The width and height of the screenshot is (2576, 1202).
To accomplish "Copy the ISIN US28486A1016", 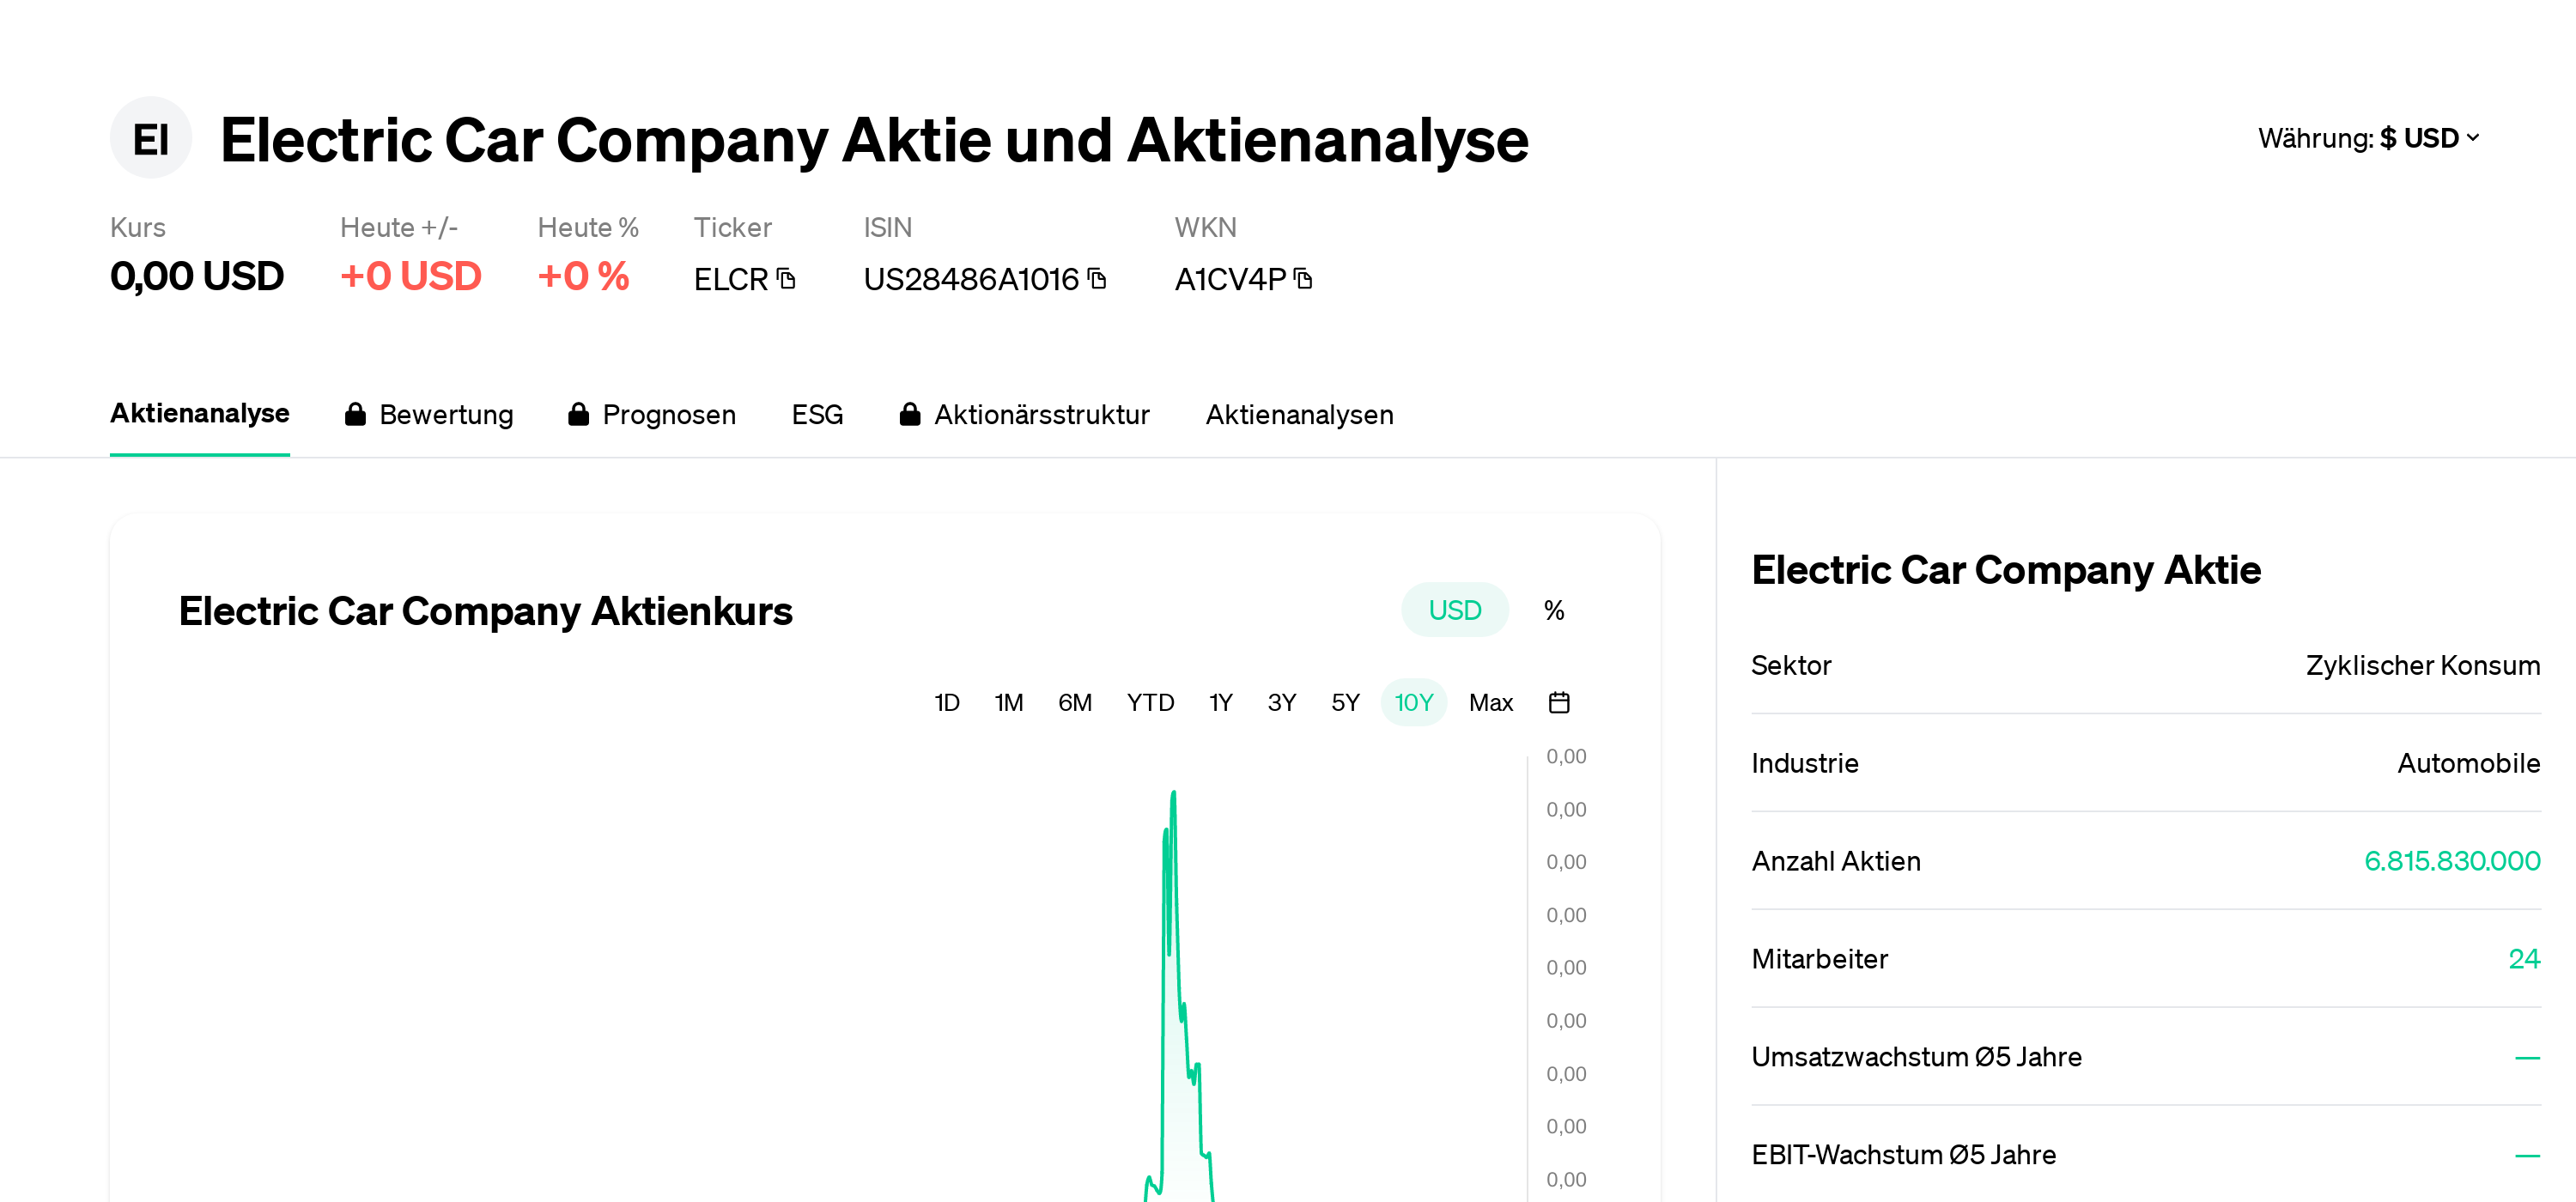I will coord(1097,278).
